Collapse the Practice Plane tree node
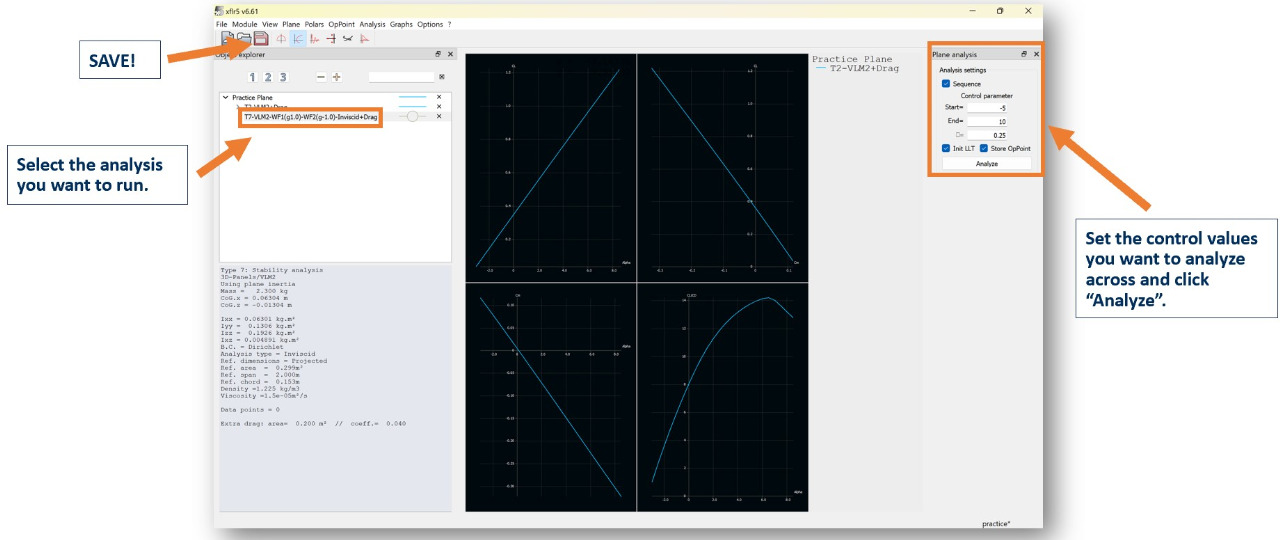 225,97
